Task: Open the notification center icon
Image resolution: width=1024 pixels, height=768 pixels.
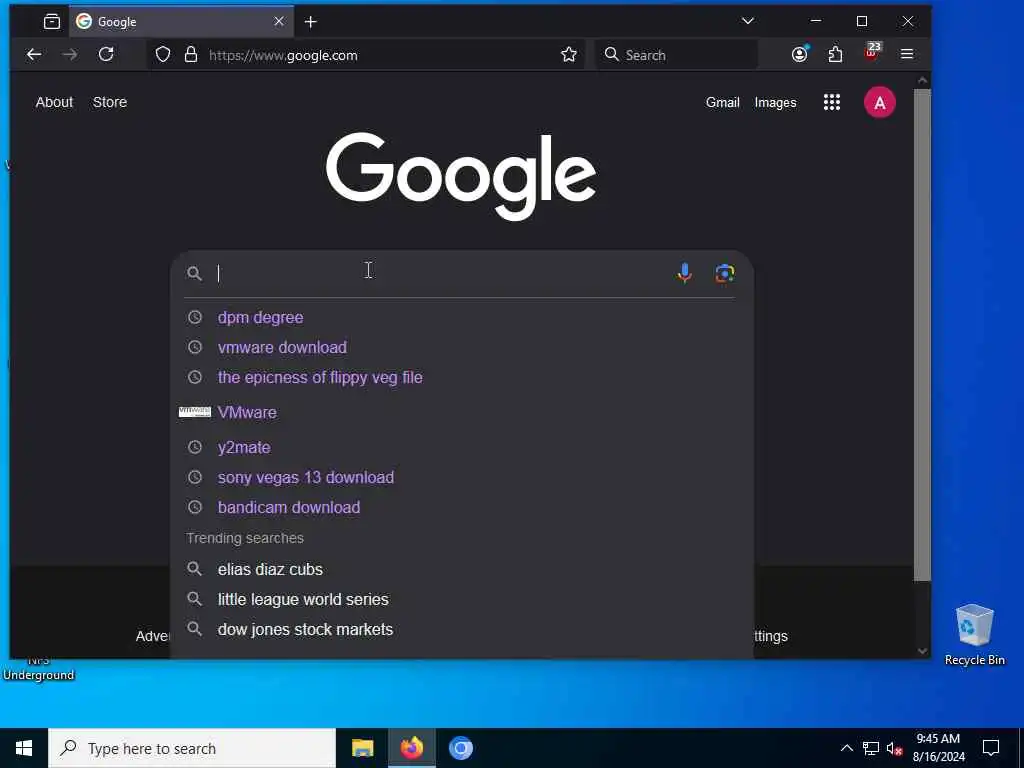Action: pos(991,748)
